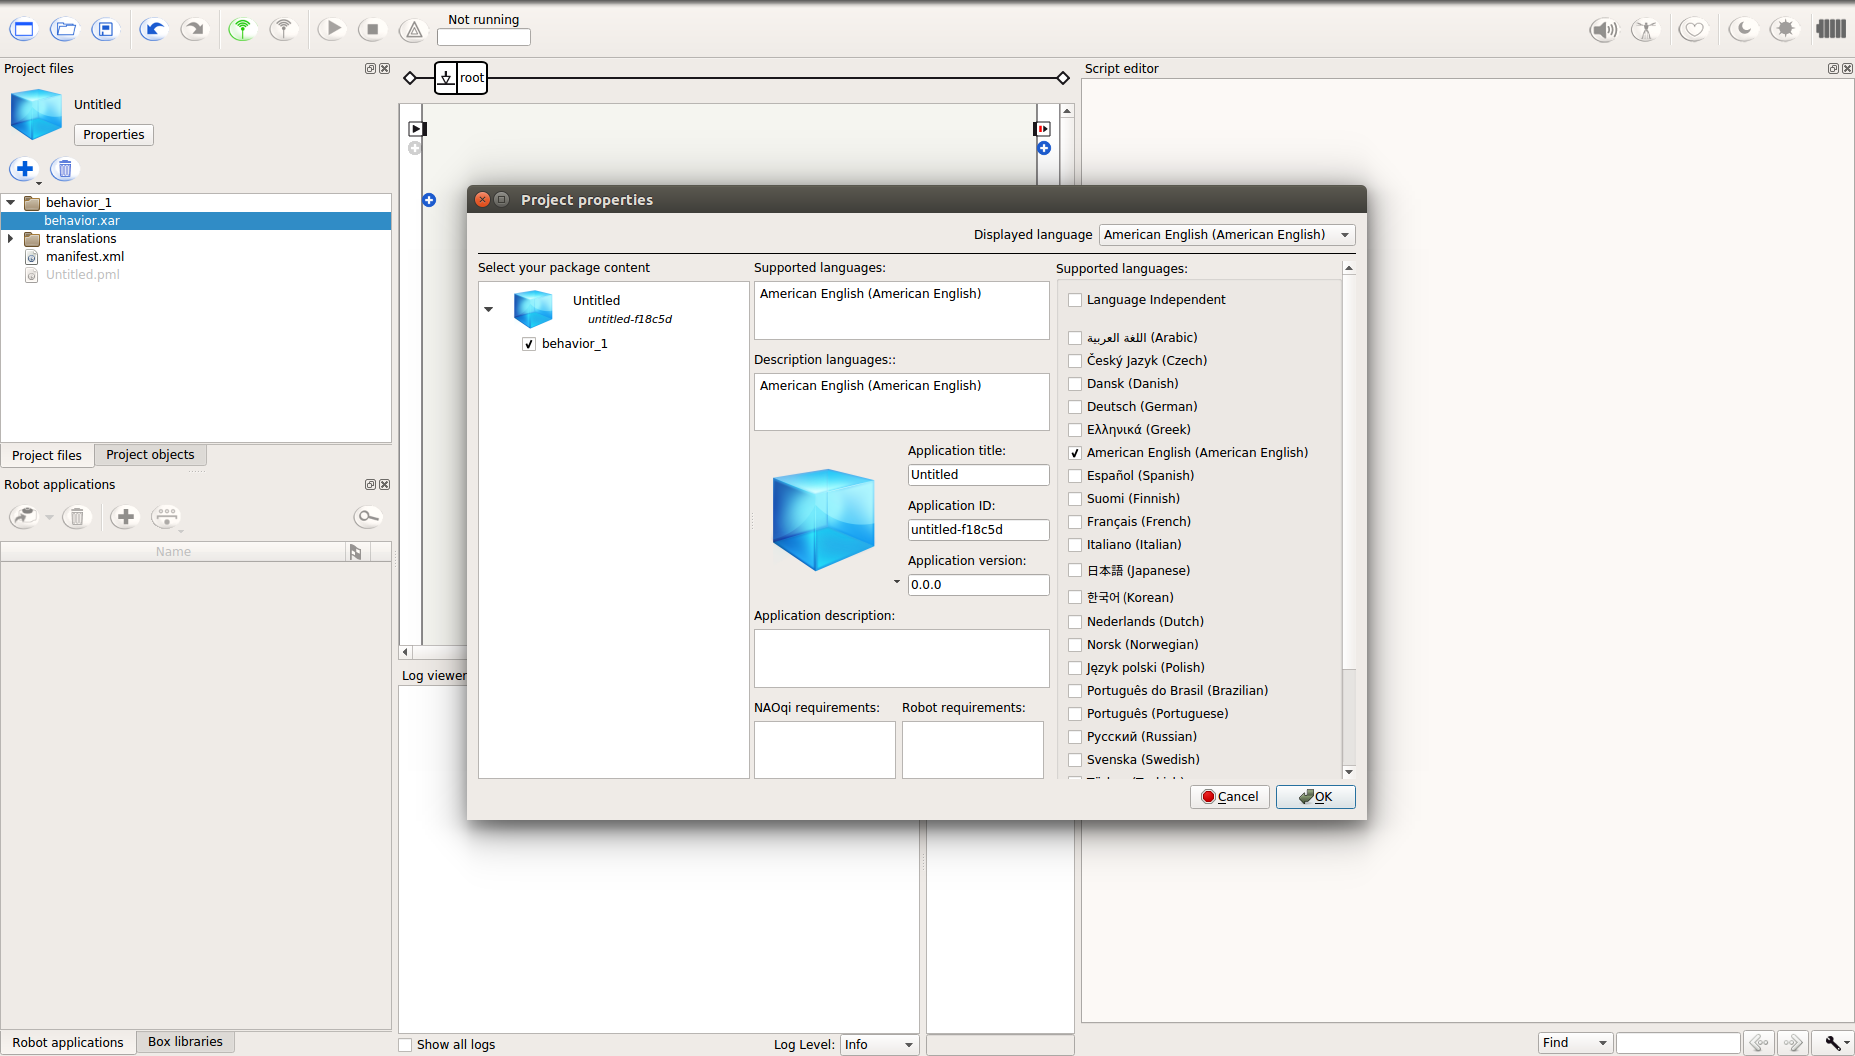Click the sun wake up icon
Image resolution: width=1855 pixels, height=1056 pixels.
tap(1785, 30)
